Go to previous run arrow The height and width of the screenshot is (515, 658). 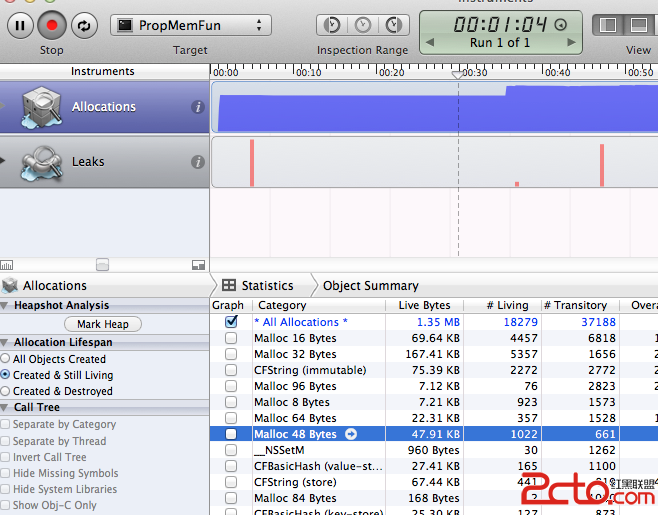tap(430, 42)
